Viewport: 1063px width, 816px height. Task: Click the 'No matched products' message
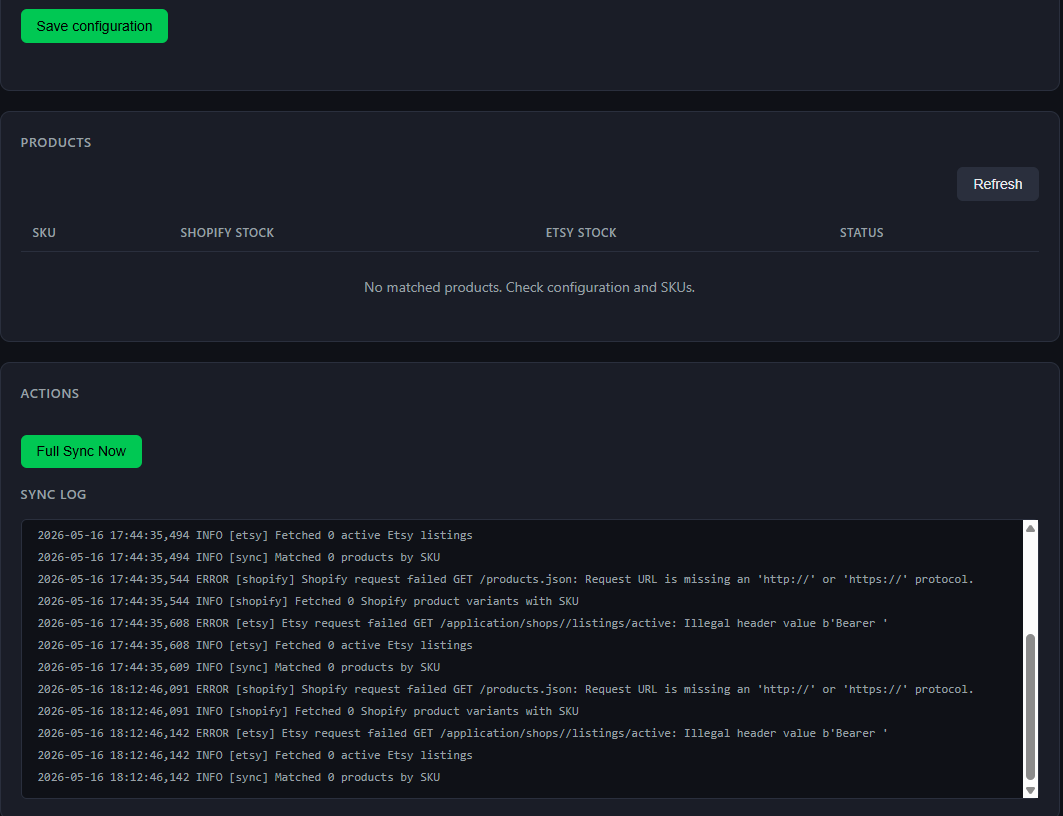pyautogui.click(x=529, y=287)
